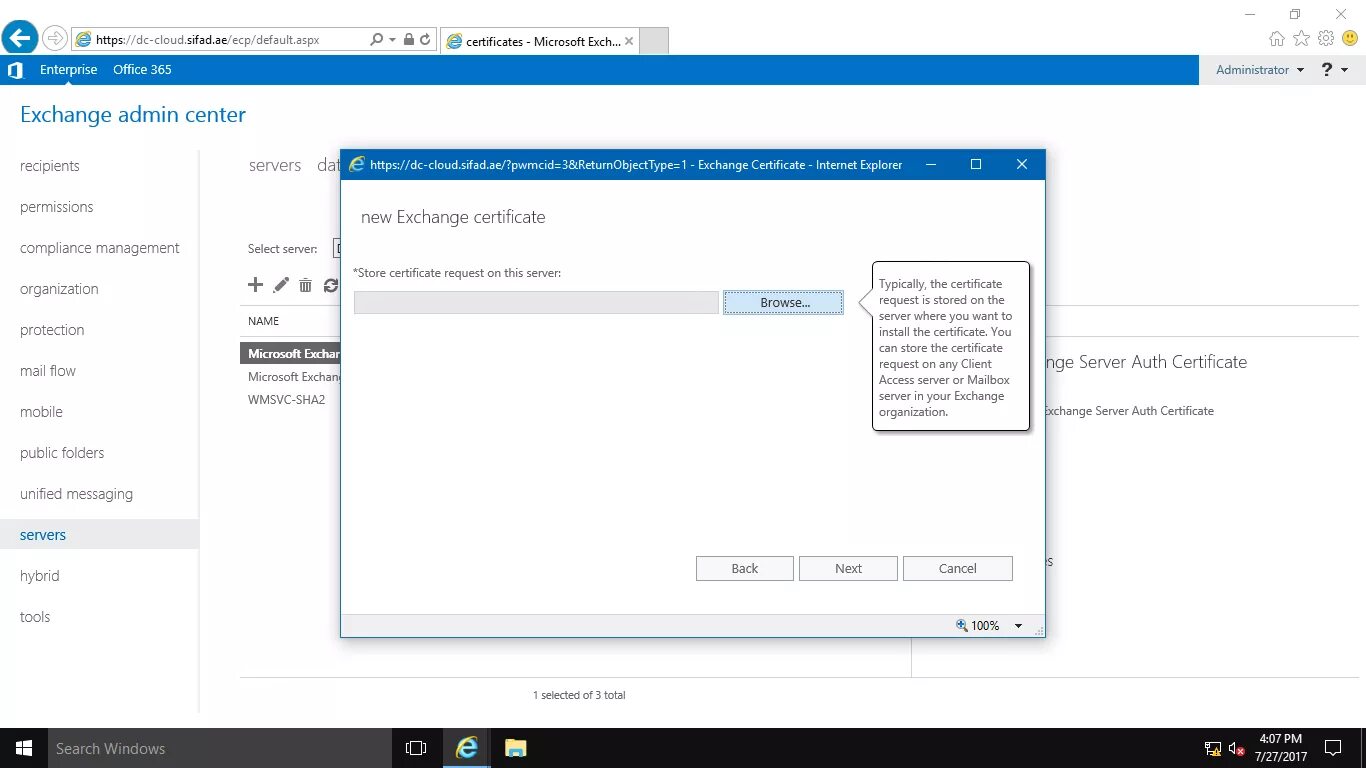This screenshot has height=768, width=1366.
Task: Click the address bar URL field
Action: click(x=220, y=40)
